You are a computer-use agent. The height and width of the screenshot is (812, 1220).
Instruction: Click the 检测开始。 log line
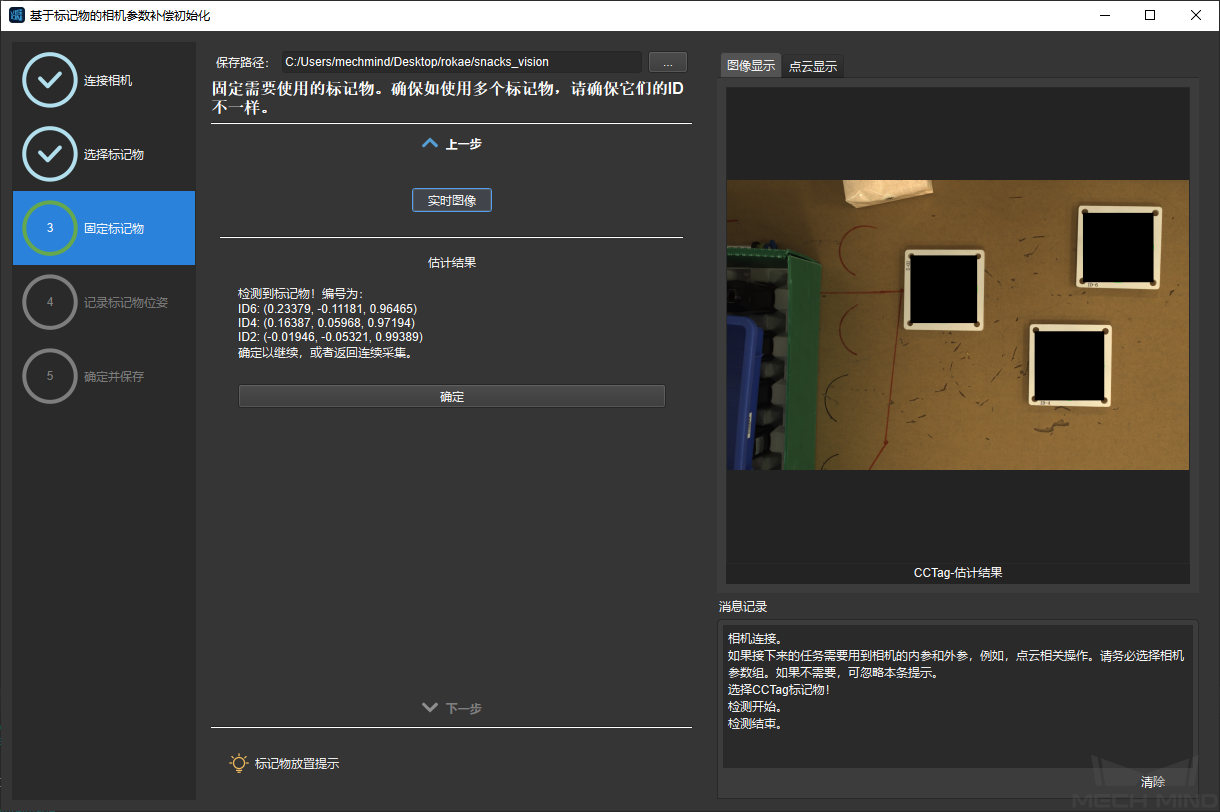point(755,707)
